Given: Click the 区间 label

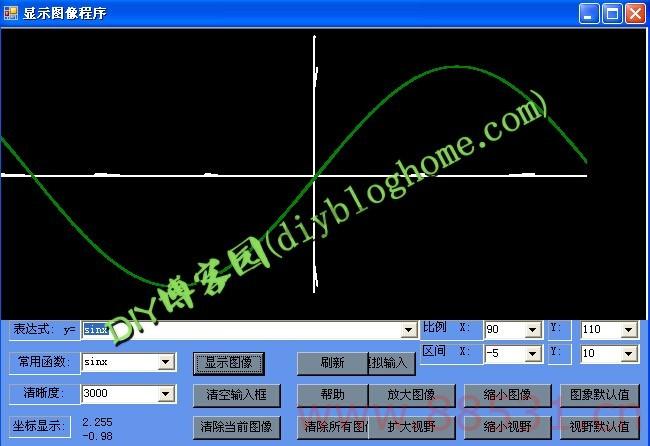Looking at the screenshot, I should [x=434, y=351].
